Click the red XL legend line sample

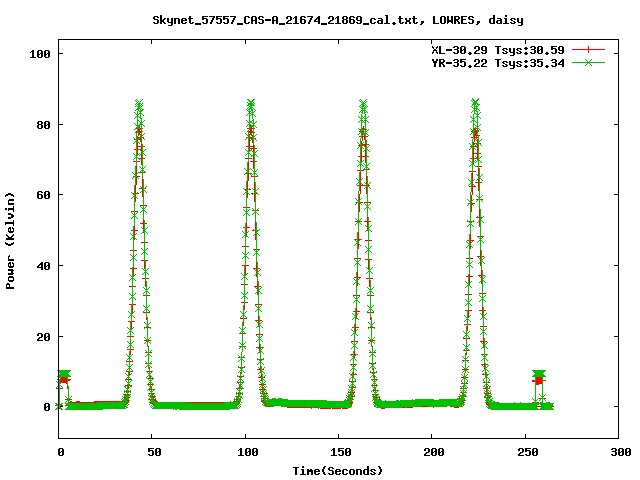(x=590, y=49)
